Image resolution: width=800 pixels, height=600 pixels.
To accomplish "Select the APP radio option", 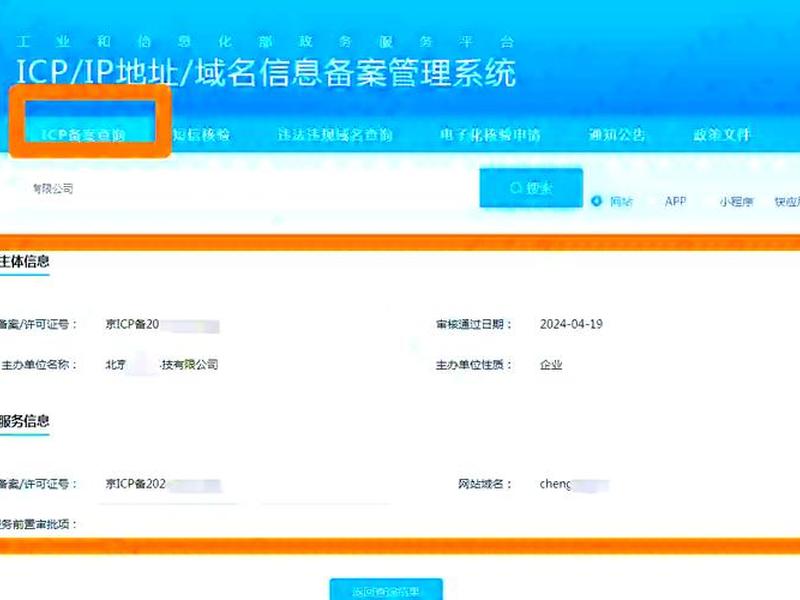I will coord(676,202).
